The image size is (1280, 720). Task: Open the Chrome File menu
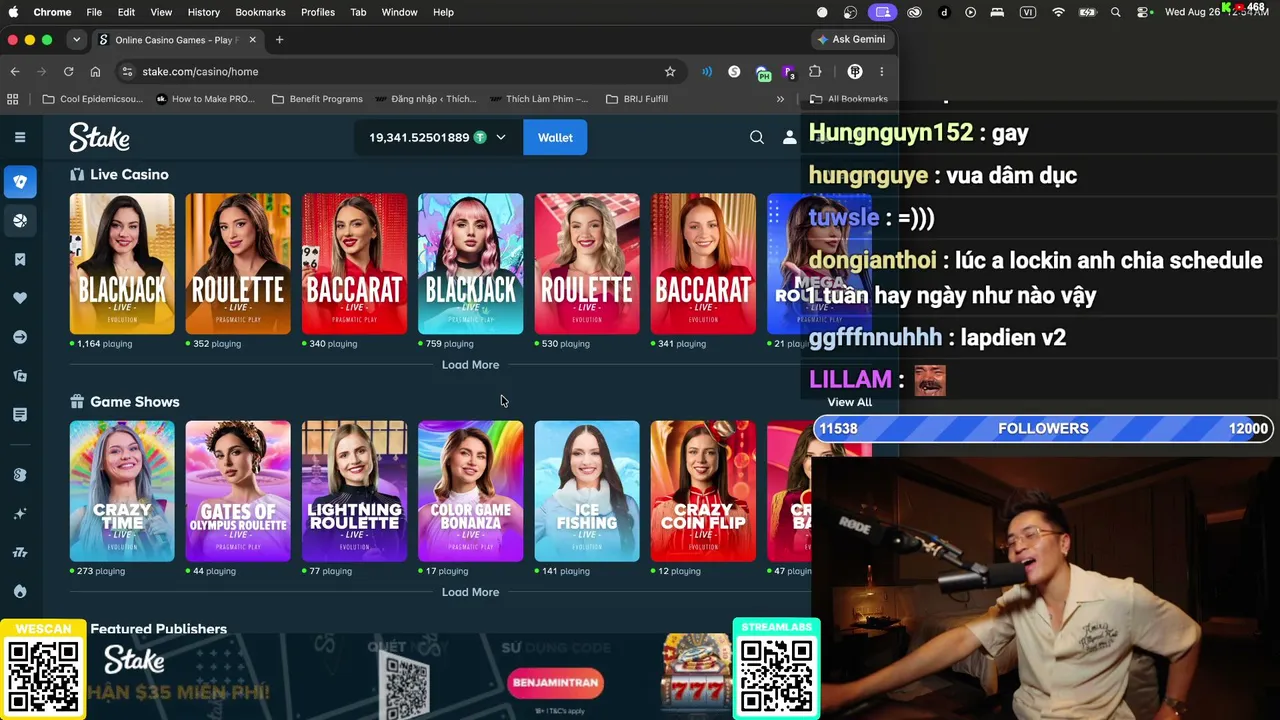pyautogui.click(x=94, y=12)
